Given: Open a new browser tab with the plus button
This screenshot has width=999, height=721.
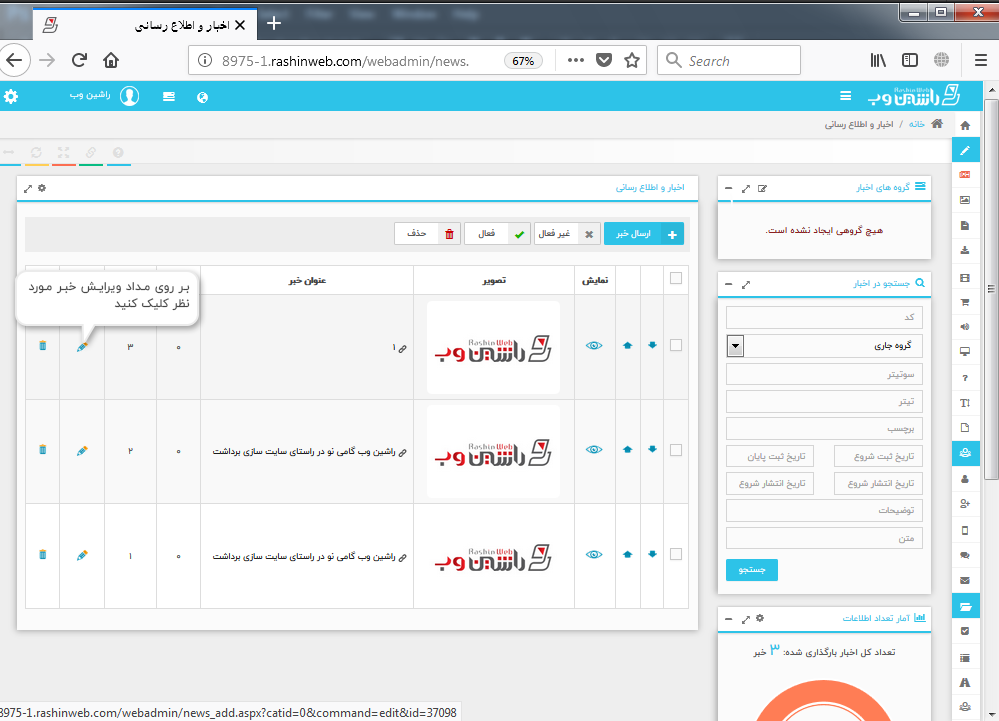Looking at the screenshot, I should click(x=274, y=24).
